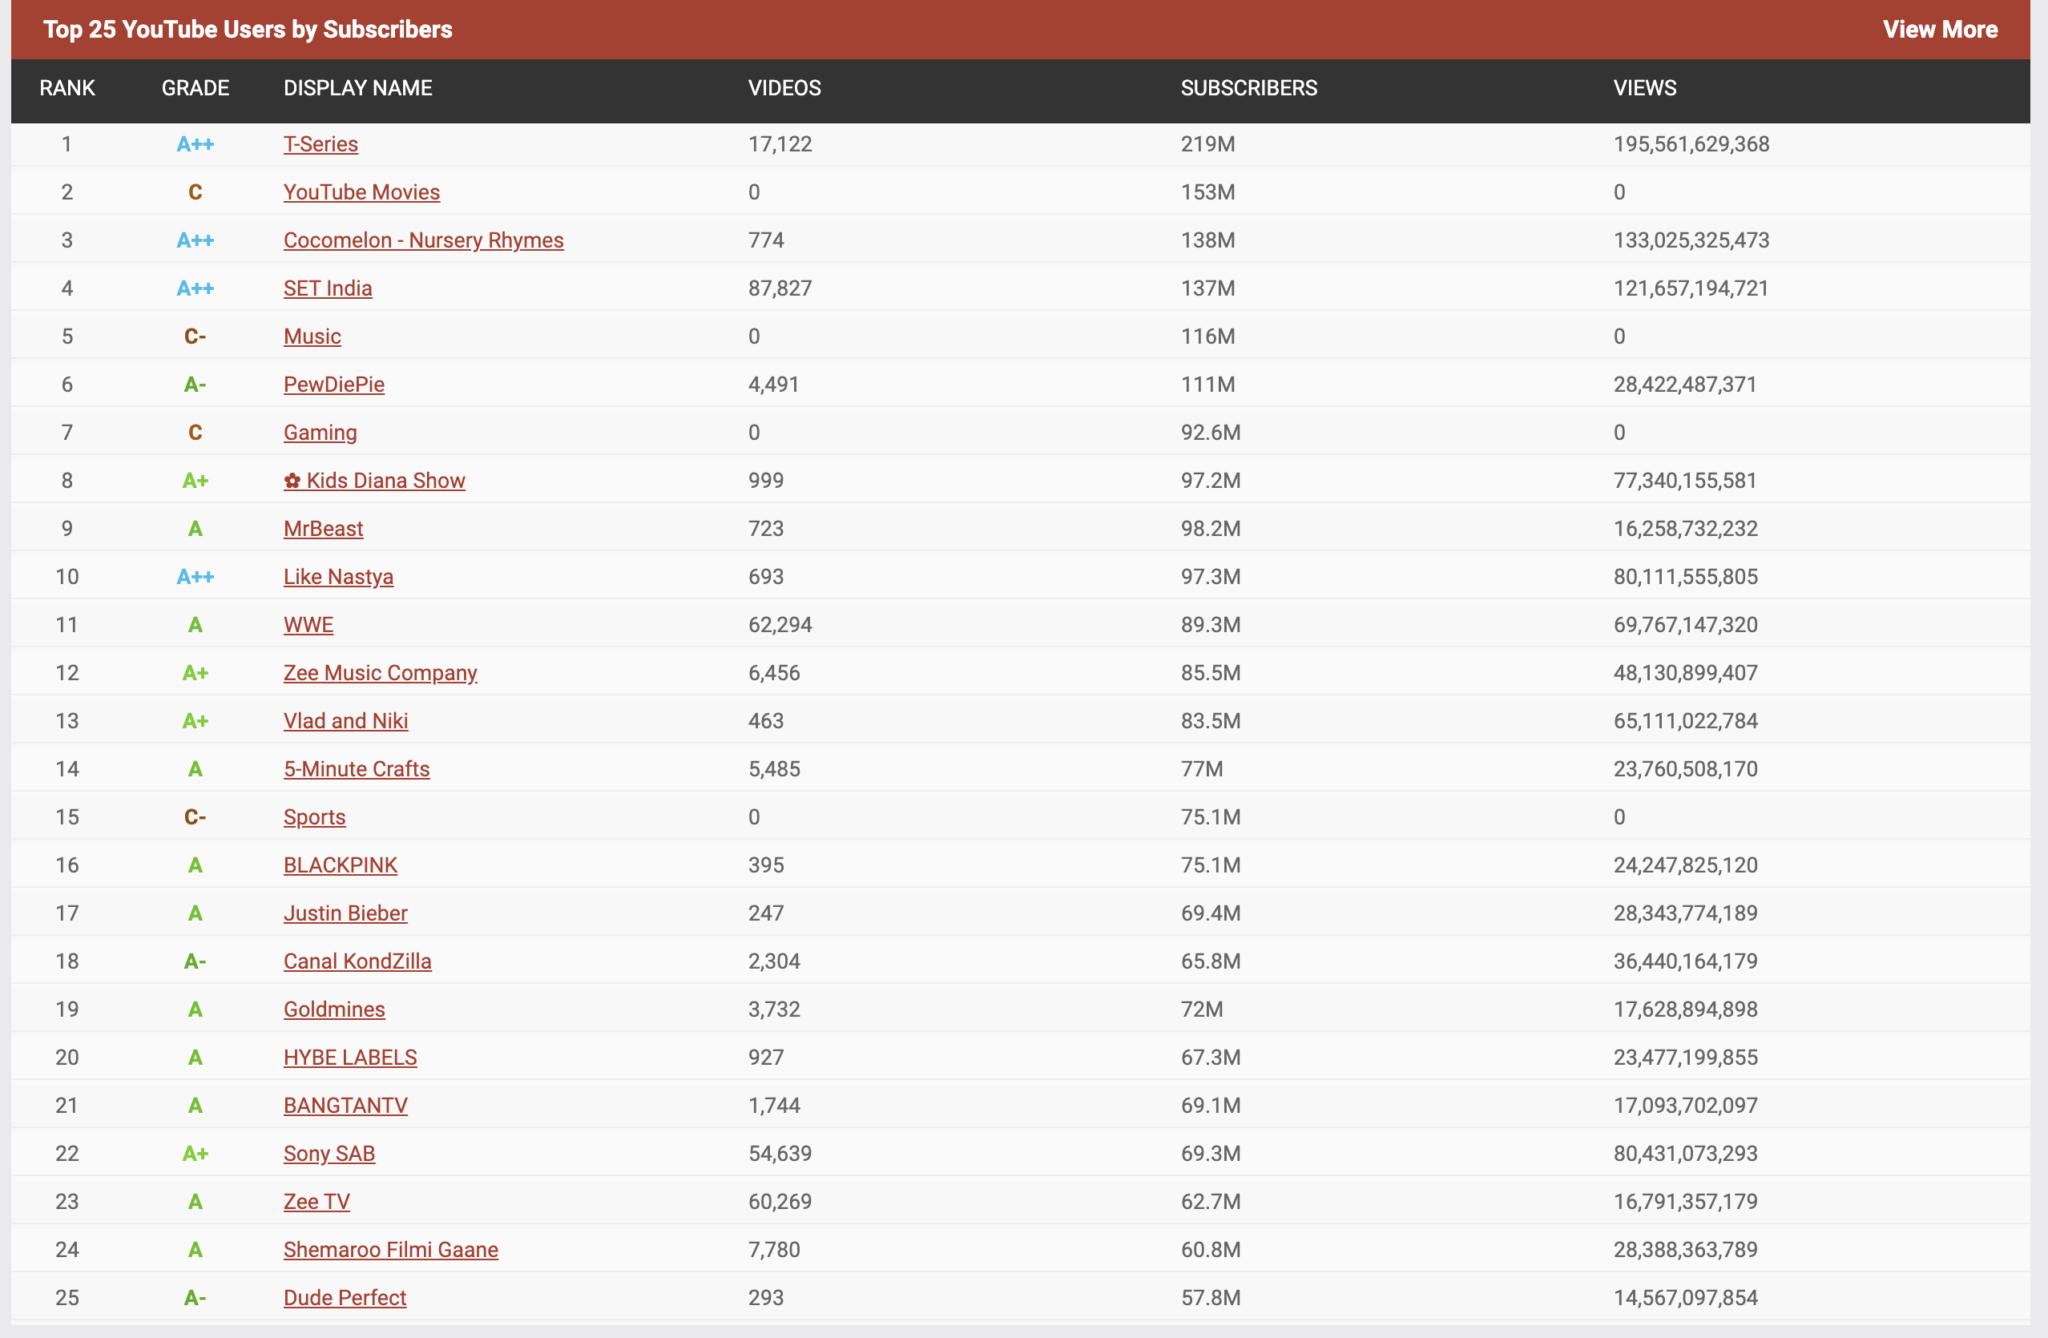
Task: Click the GRADE column header
Action: click(x=195, y=88)
